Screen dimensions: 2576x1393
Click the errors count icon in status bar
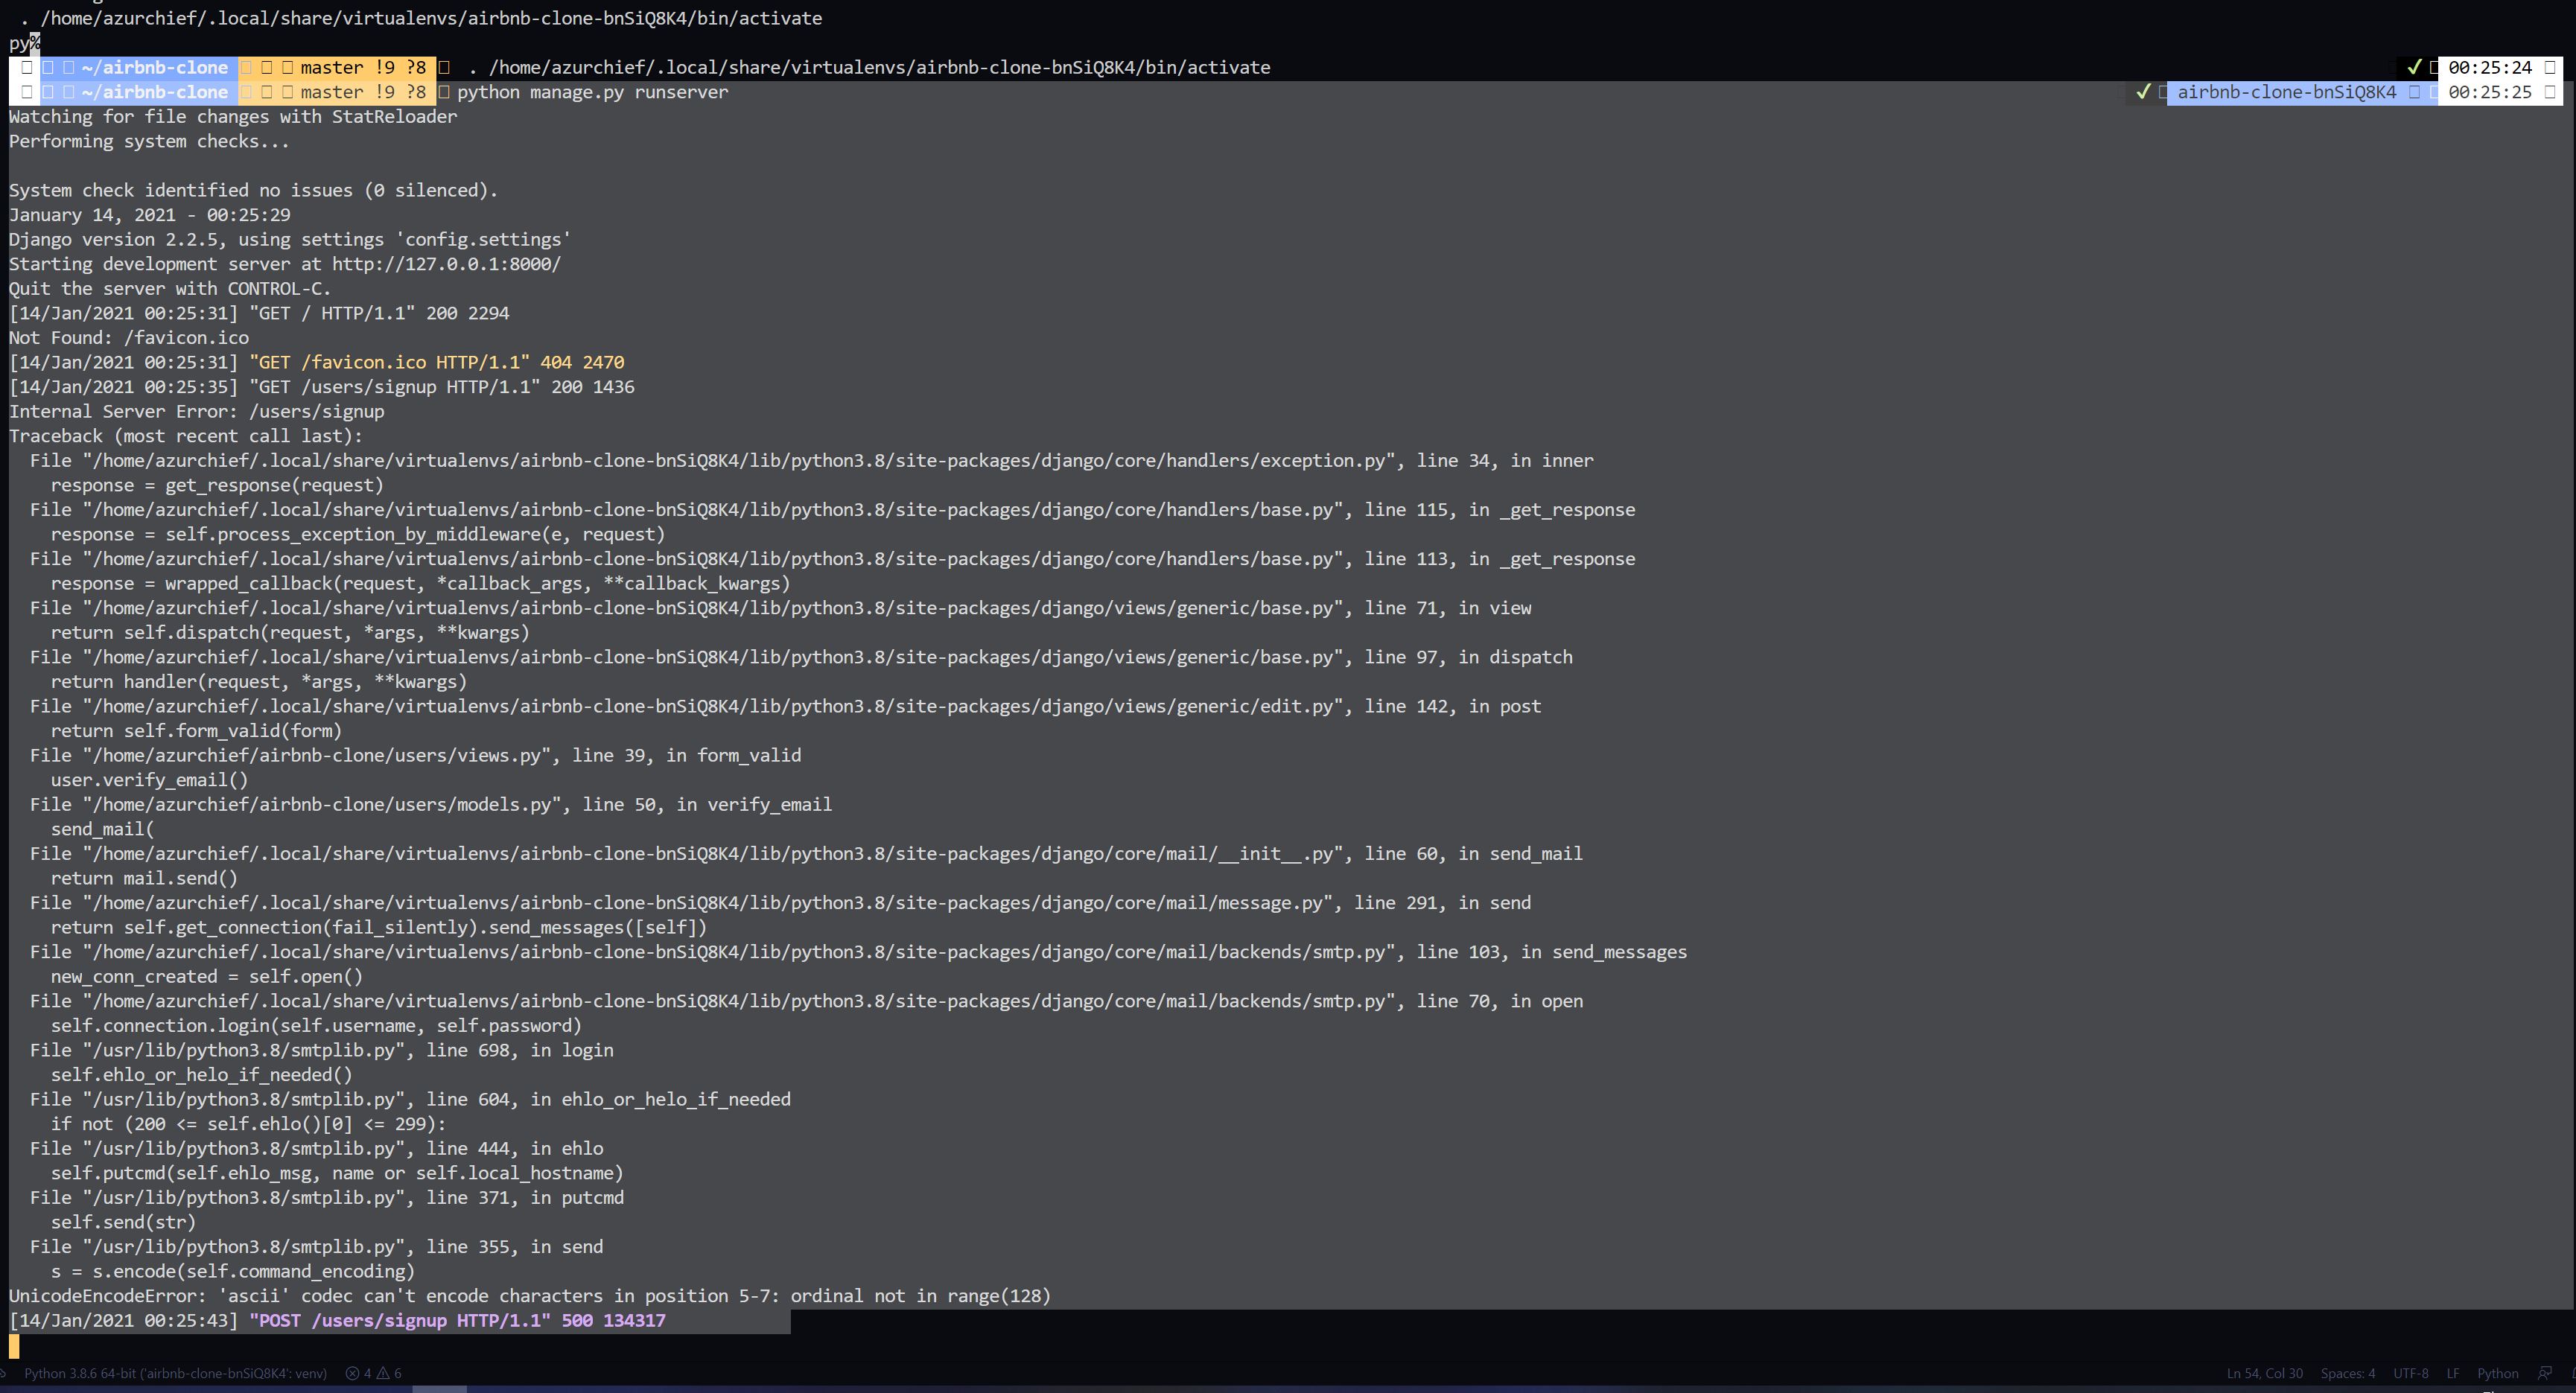click(x=353, y=1373)
